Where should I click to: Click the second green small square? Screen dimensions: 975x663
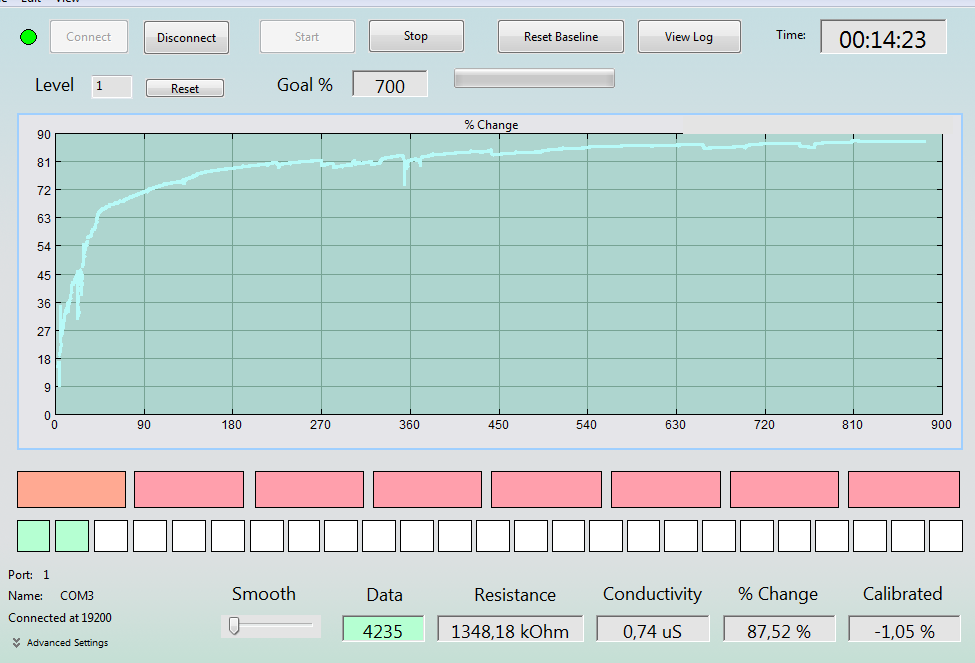coord(72,536)
